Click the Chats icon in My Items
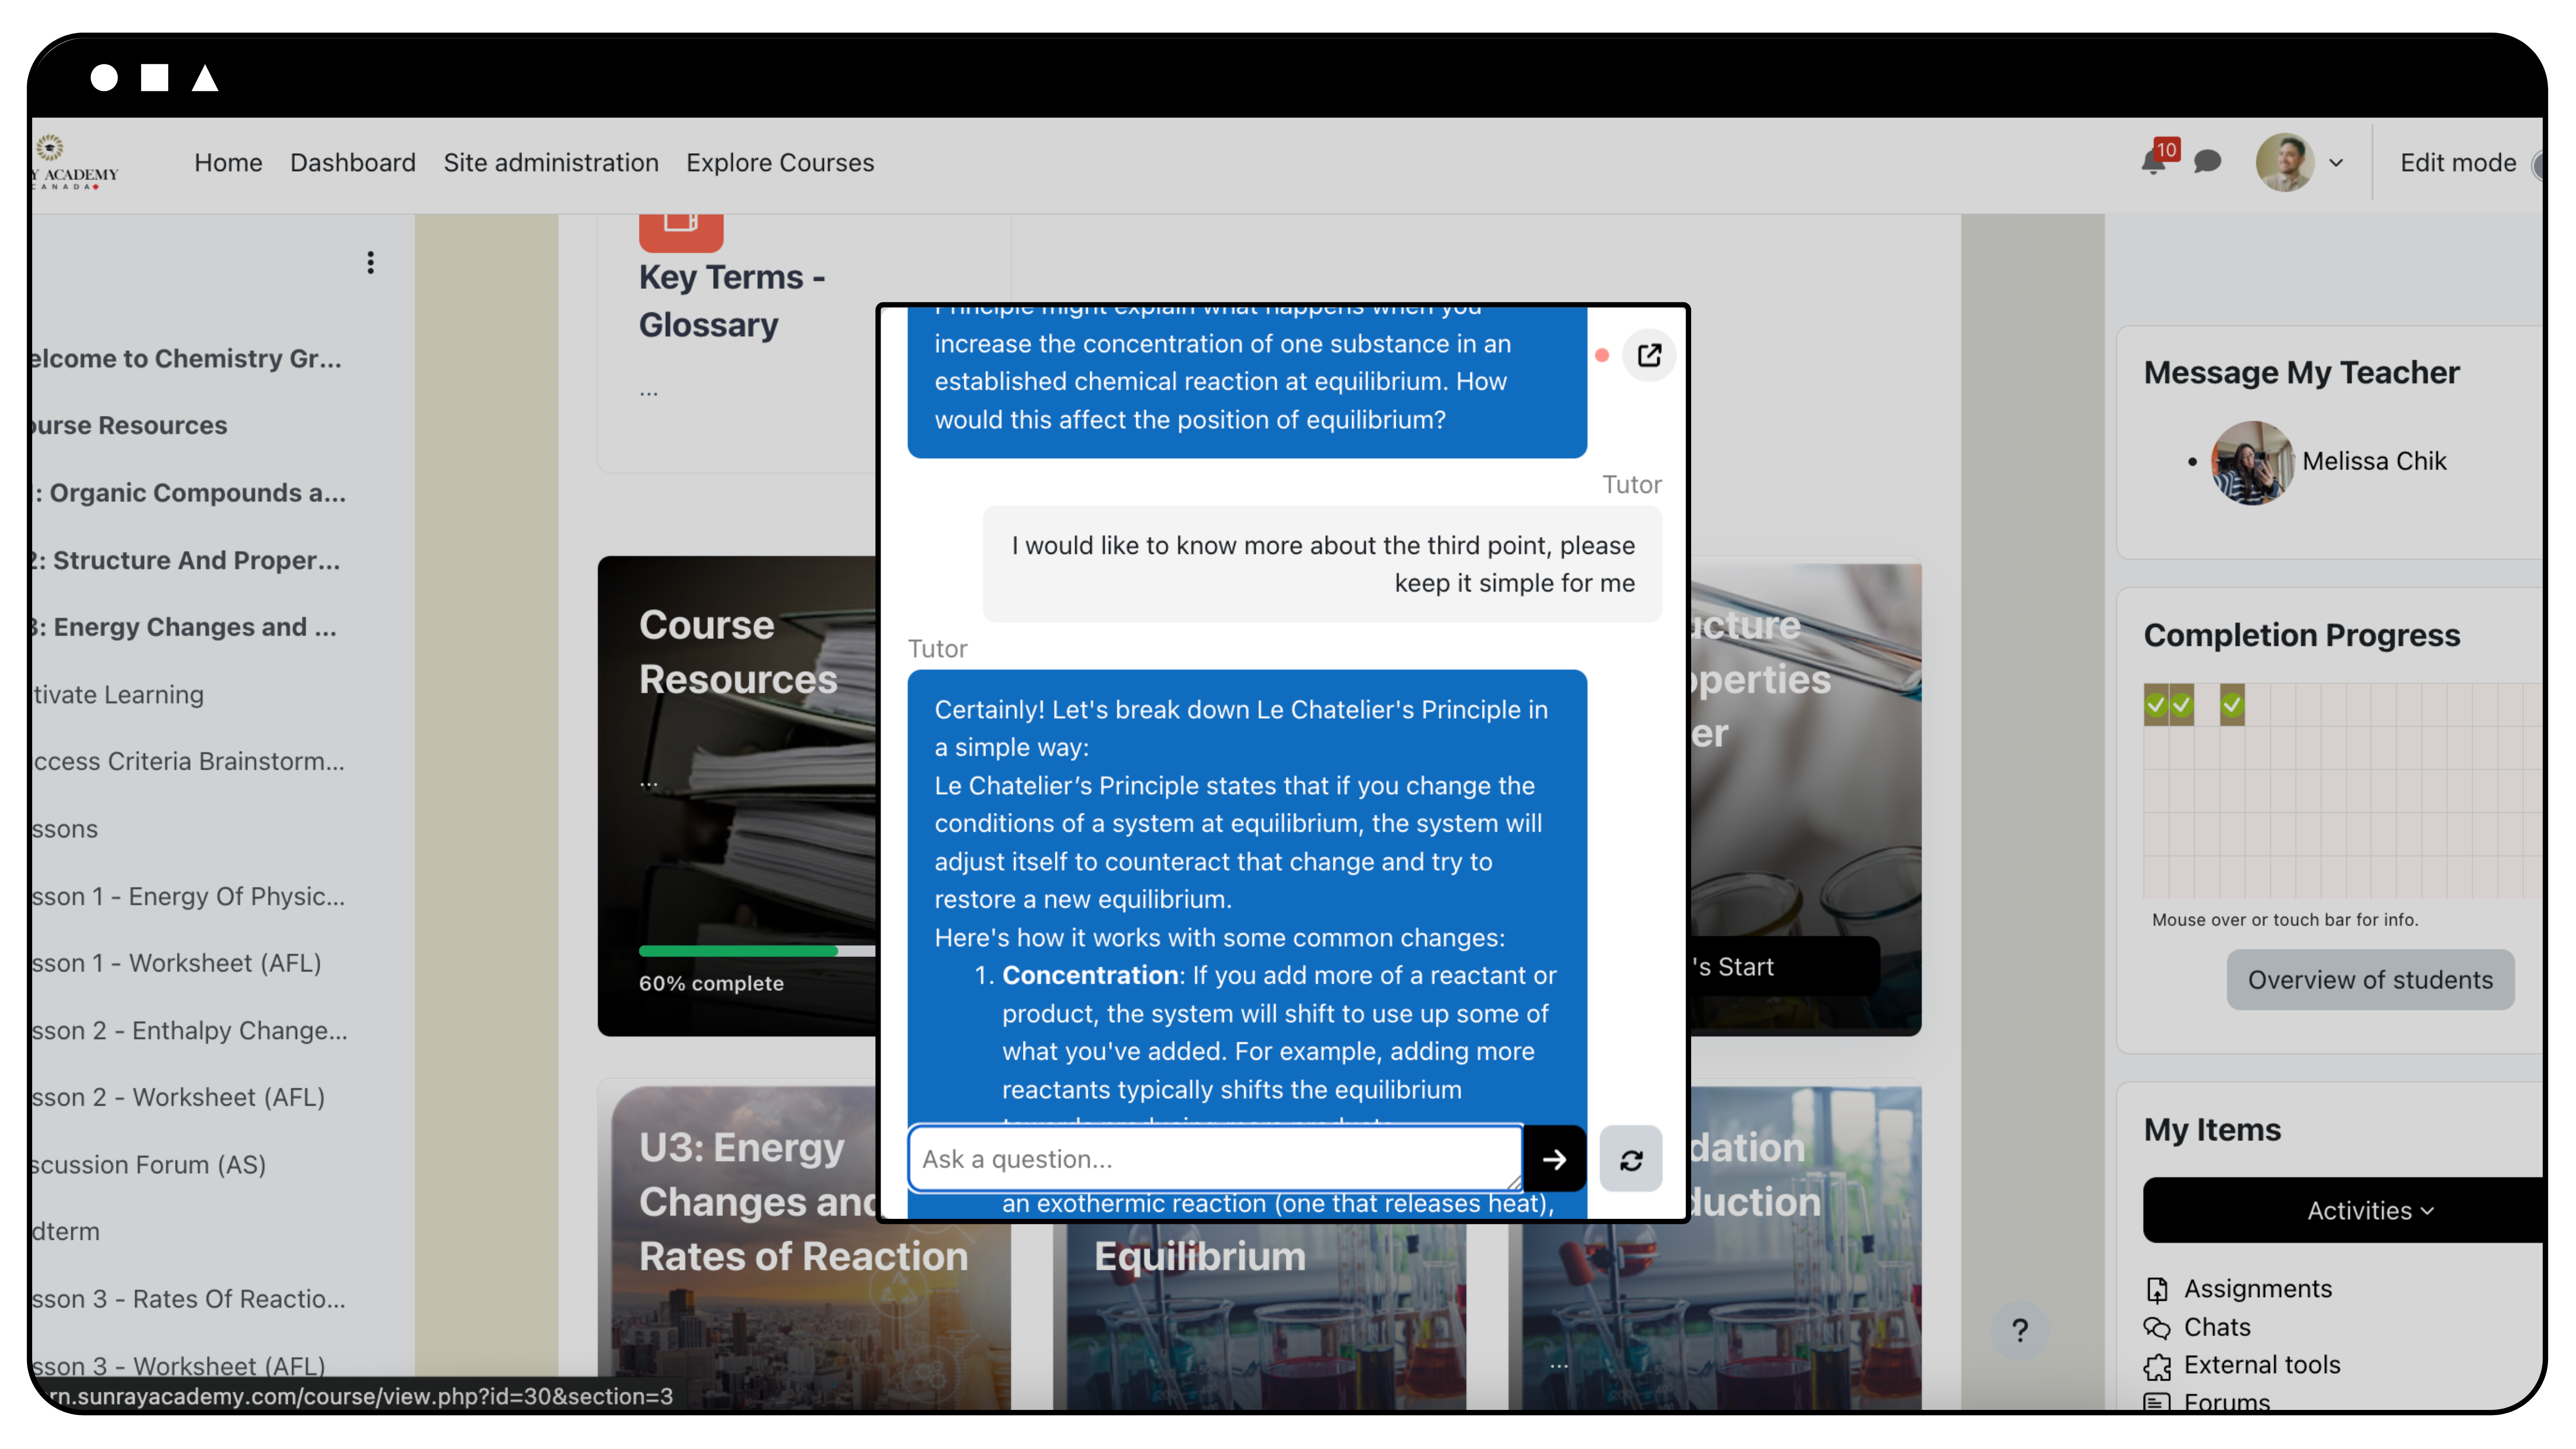The width and height of the screenshot is (2576, 1449). [x=2156, y=1327]
